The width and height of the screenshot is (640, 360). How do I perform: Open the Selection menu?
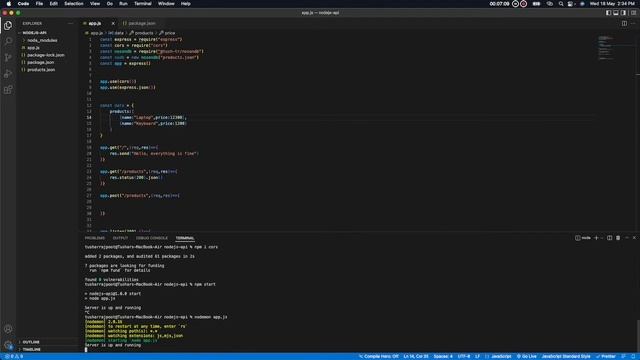point(73,4)
